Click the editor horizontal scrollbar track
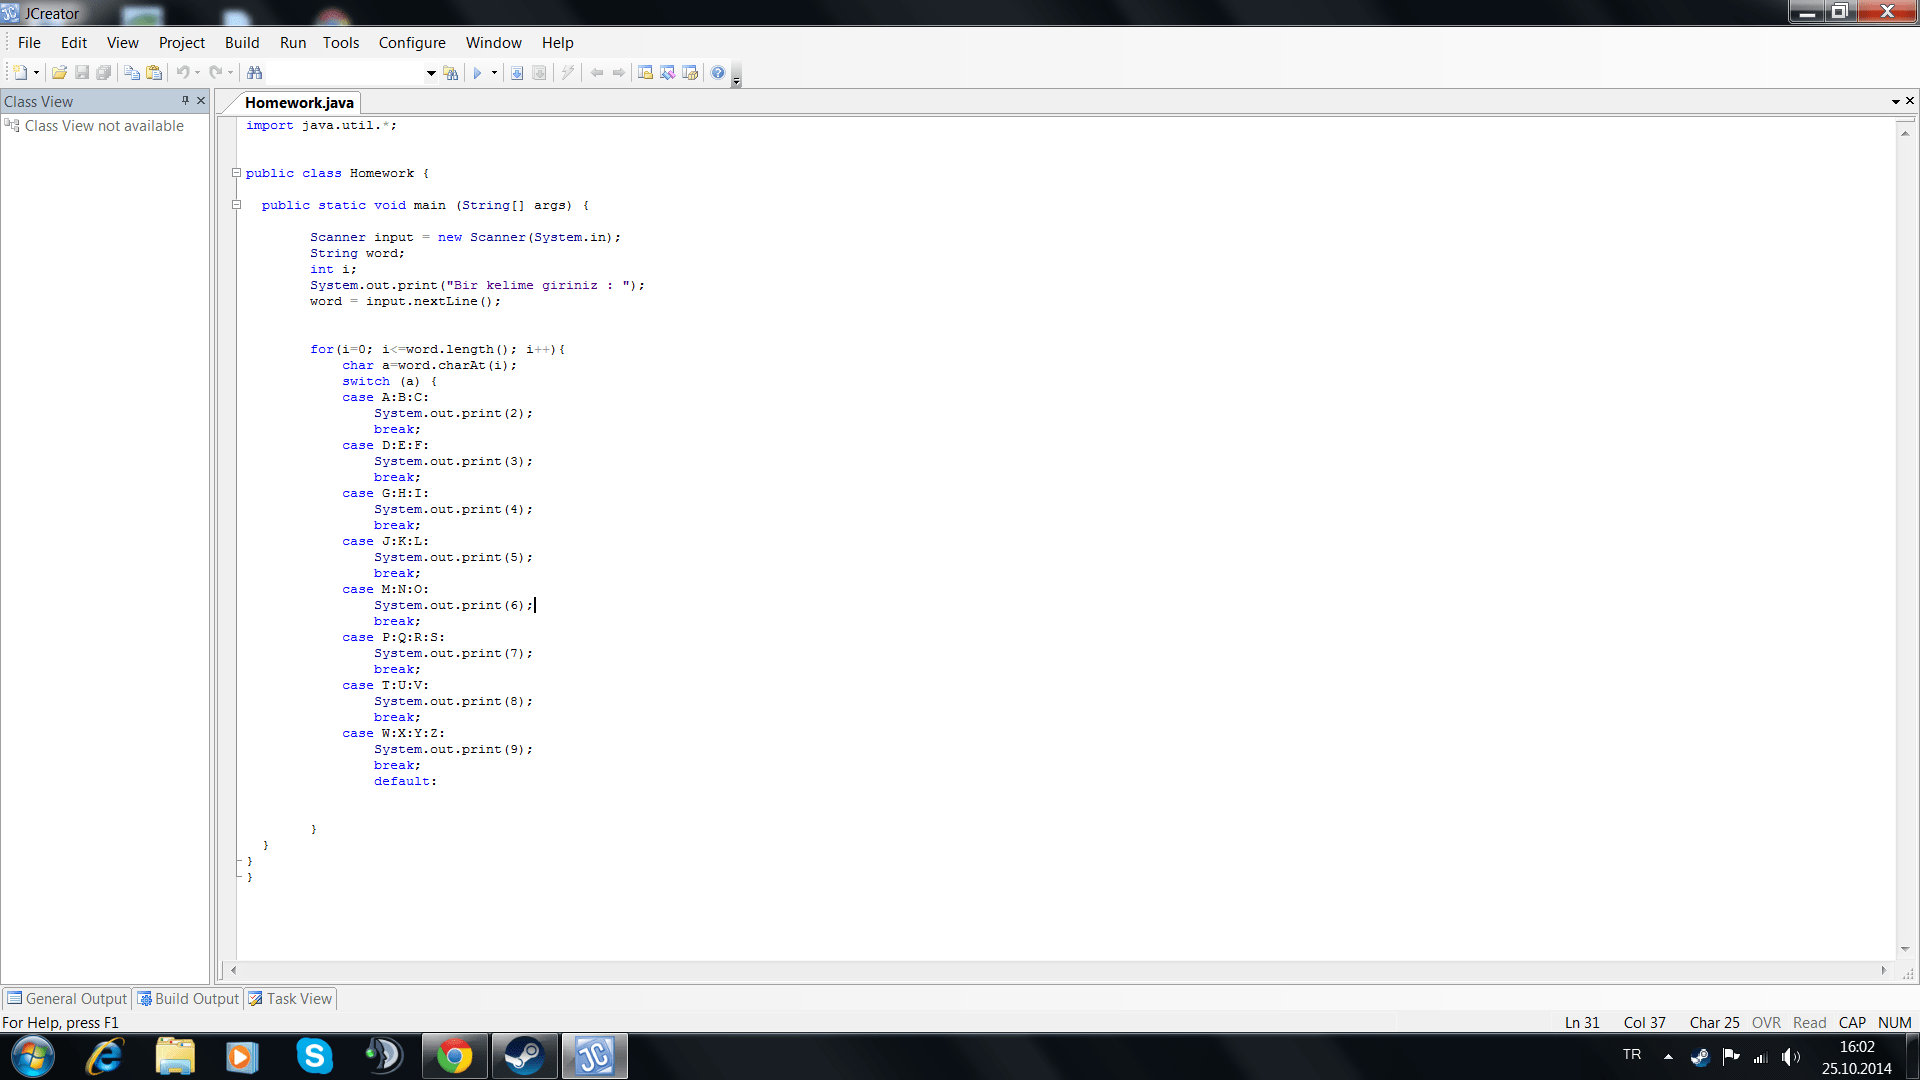 [1058, 969]
